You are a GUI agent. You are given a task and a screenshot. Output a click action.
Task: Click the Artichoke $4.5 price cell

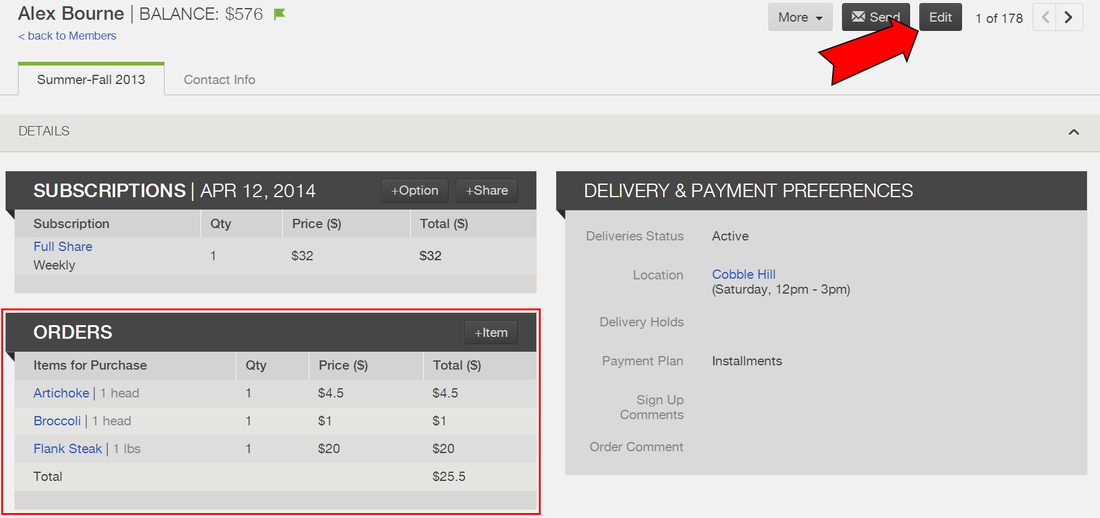coord(330,393)
